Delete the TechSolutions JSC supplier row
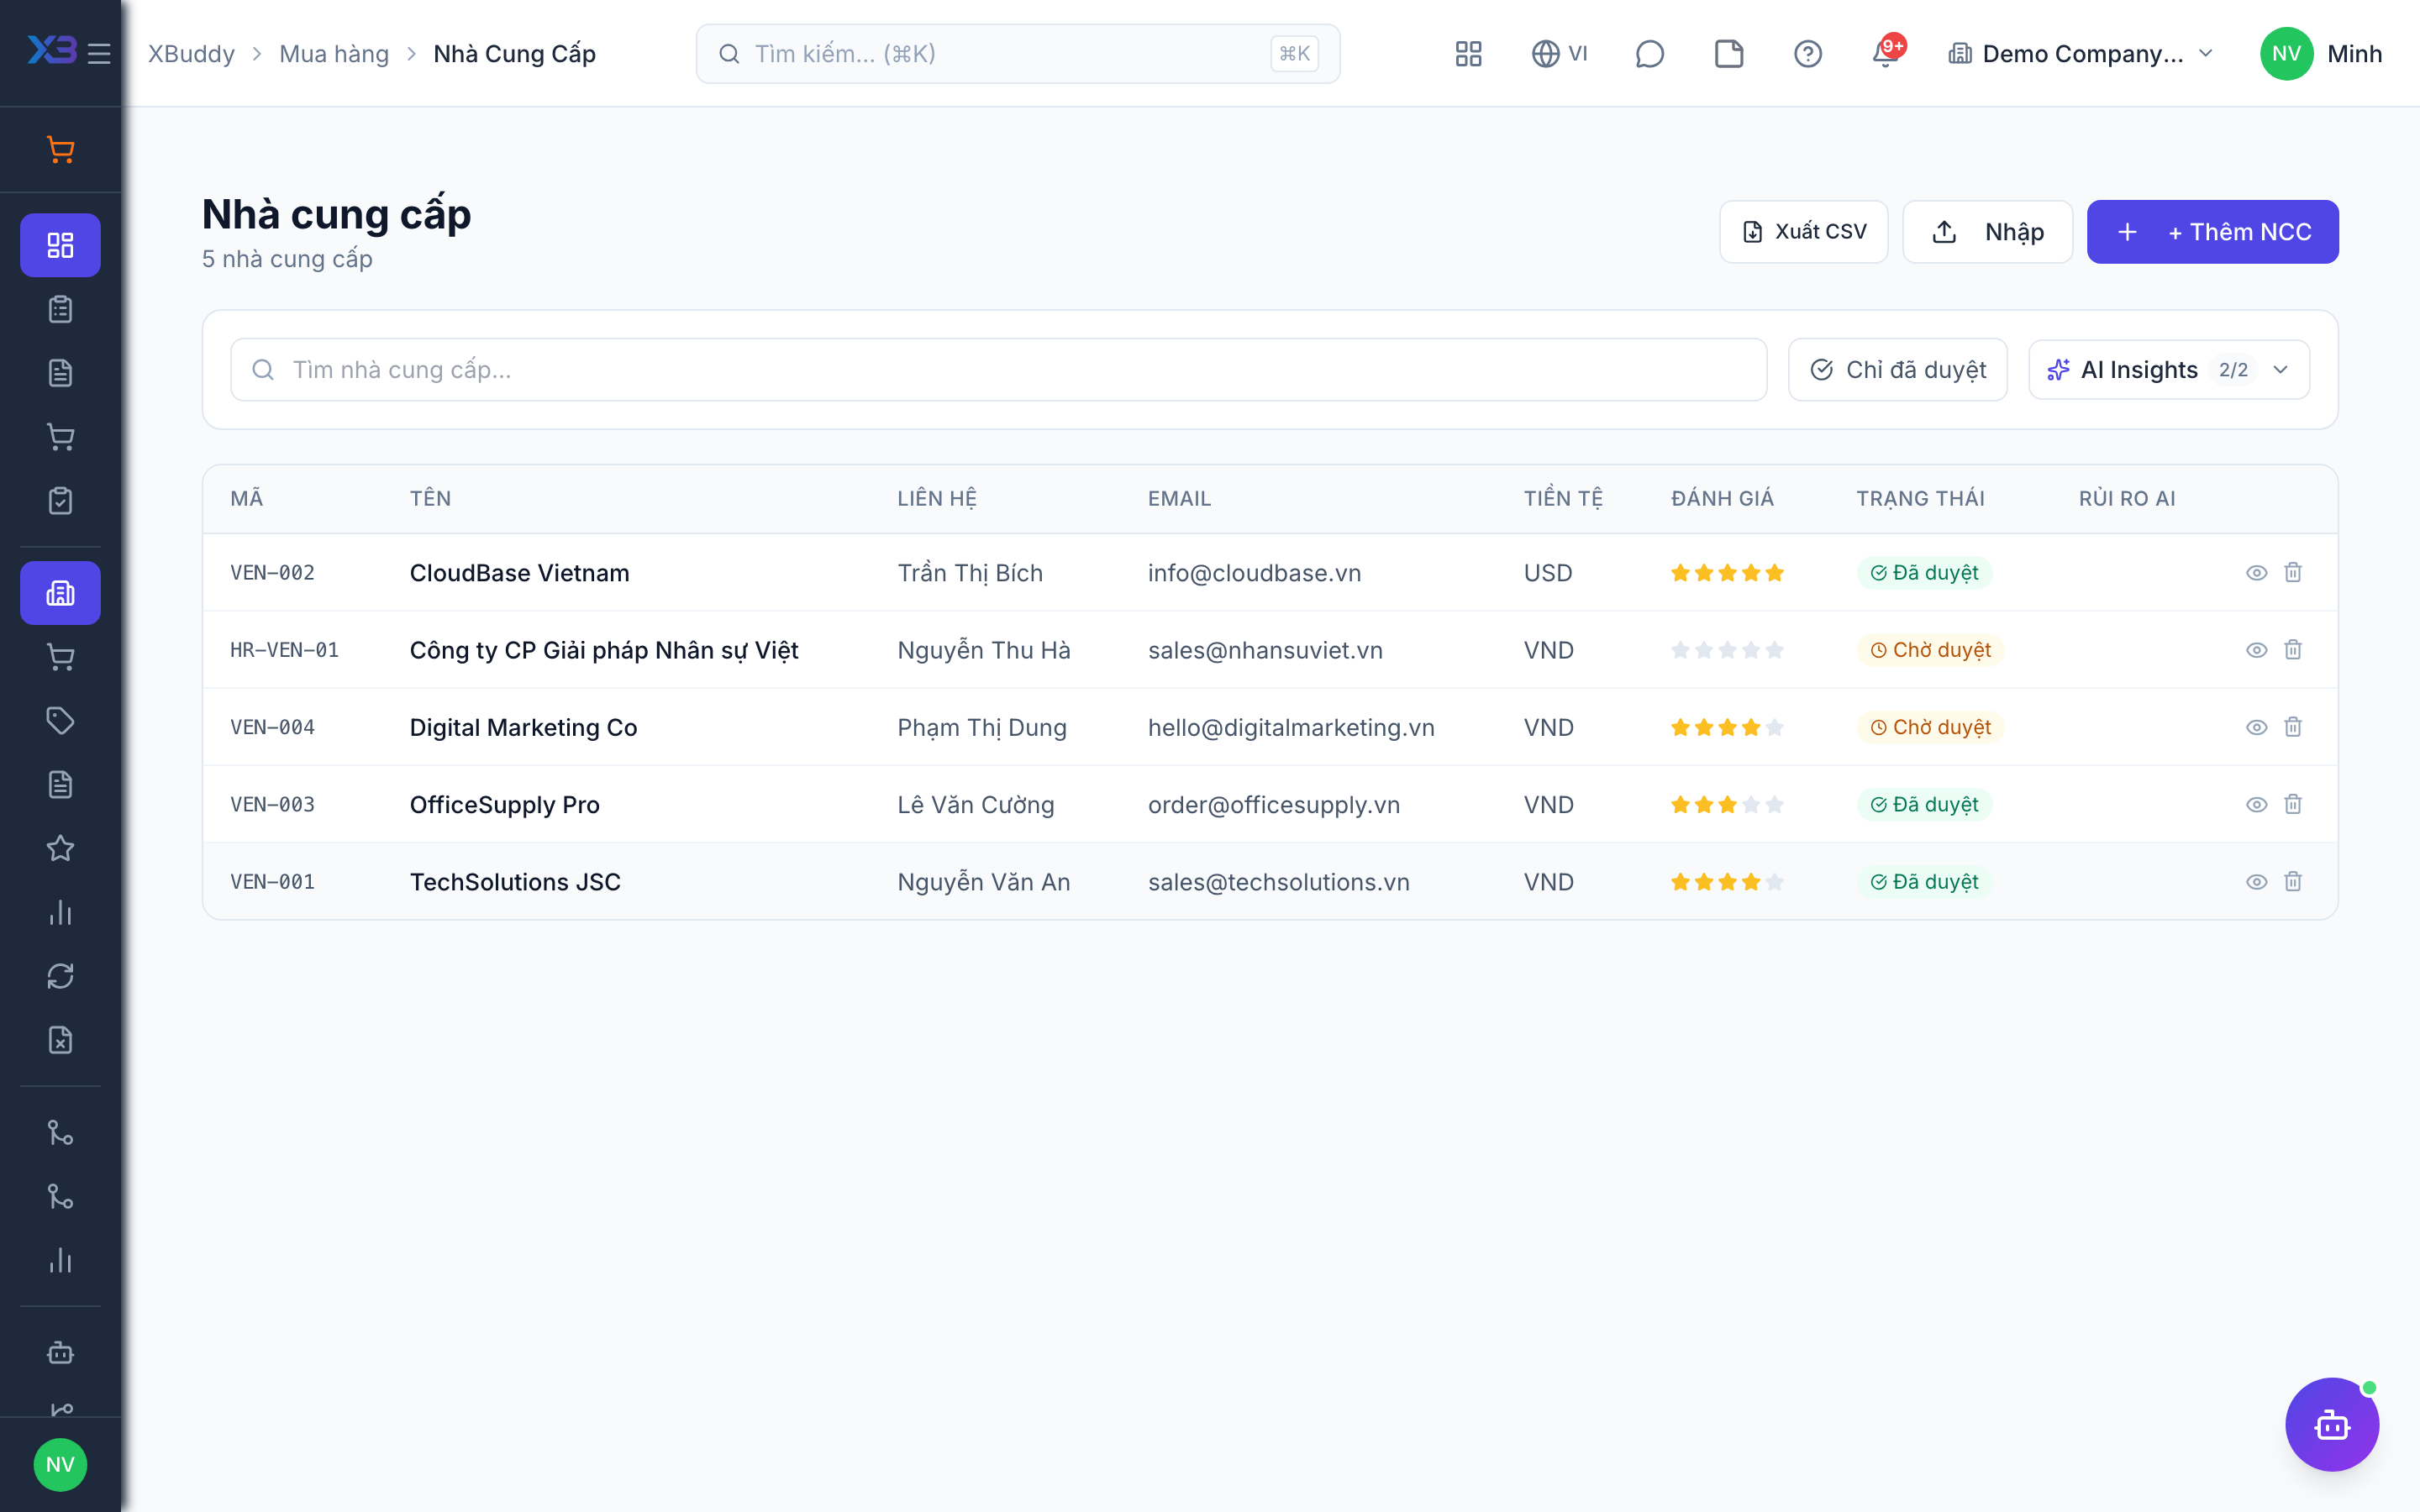 pyautogui.click(x=2293, y=881)
